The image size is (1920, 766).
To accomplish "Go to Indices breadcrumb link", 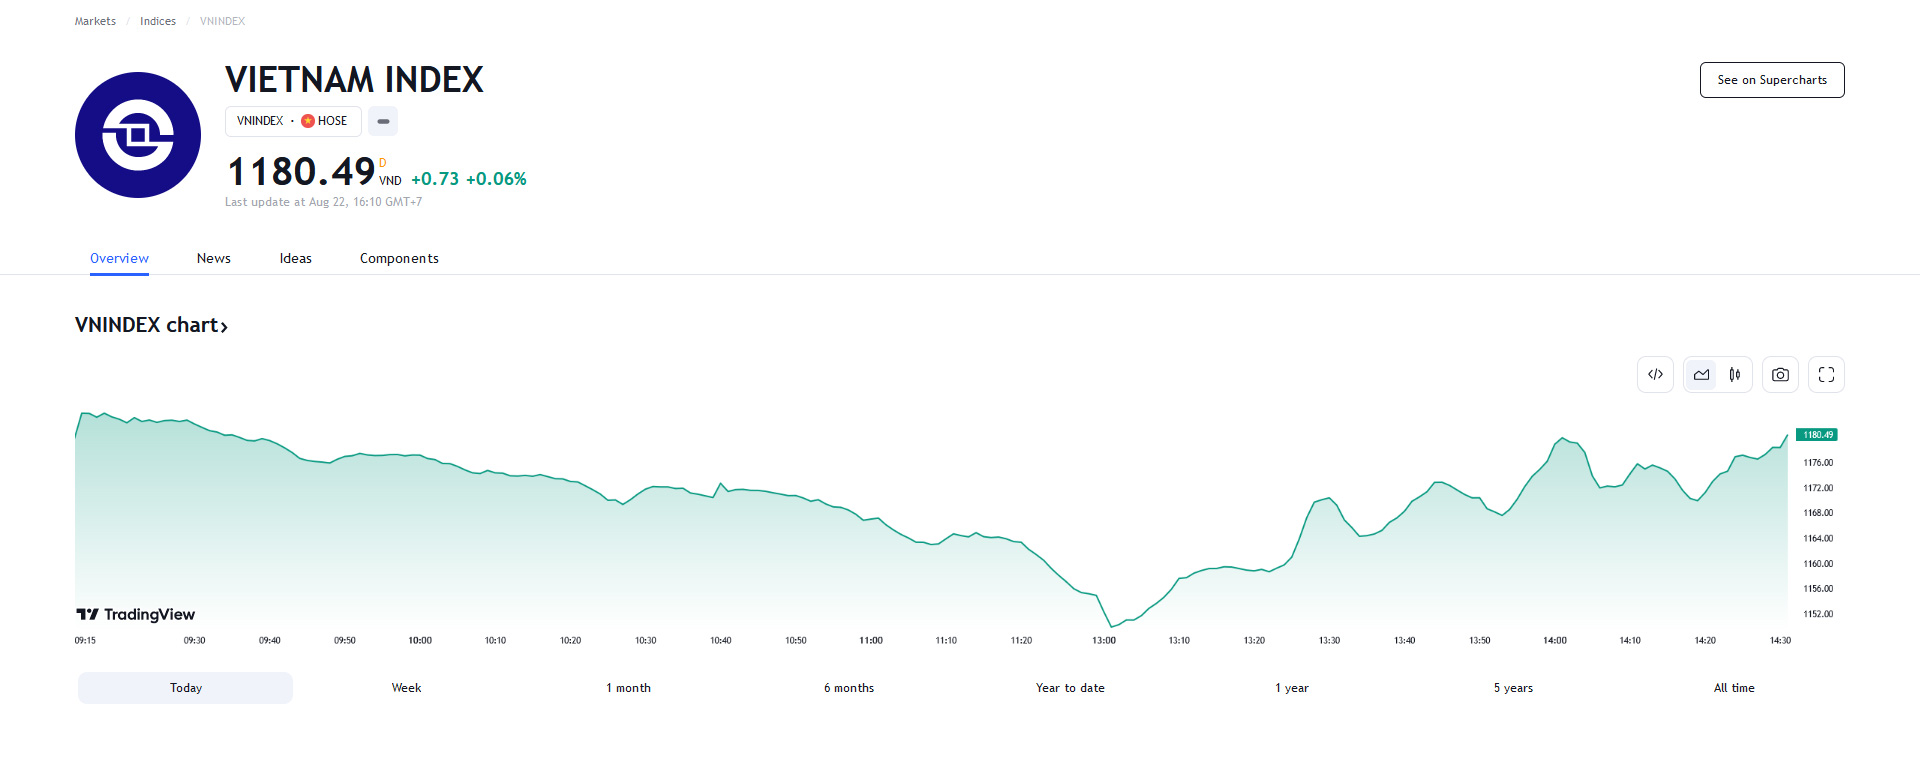I will (158, 21).
